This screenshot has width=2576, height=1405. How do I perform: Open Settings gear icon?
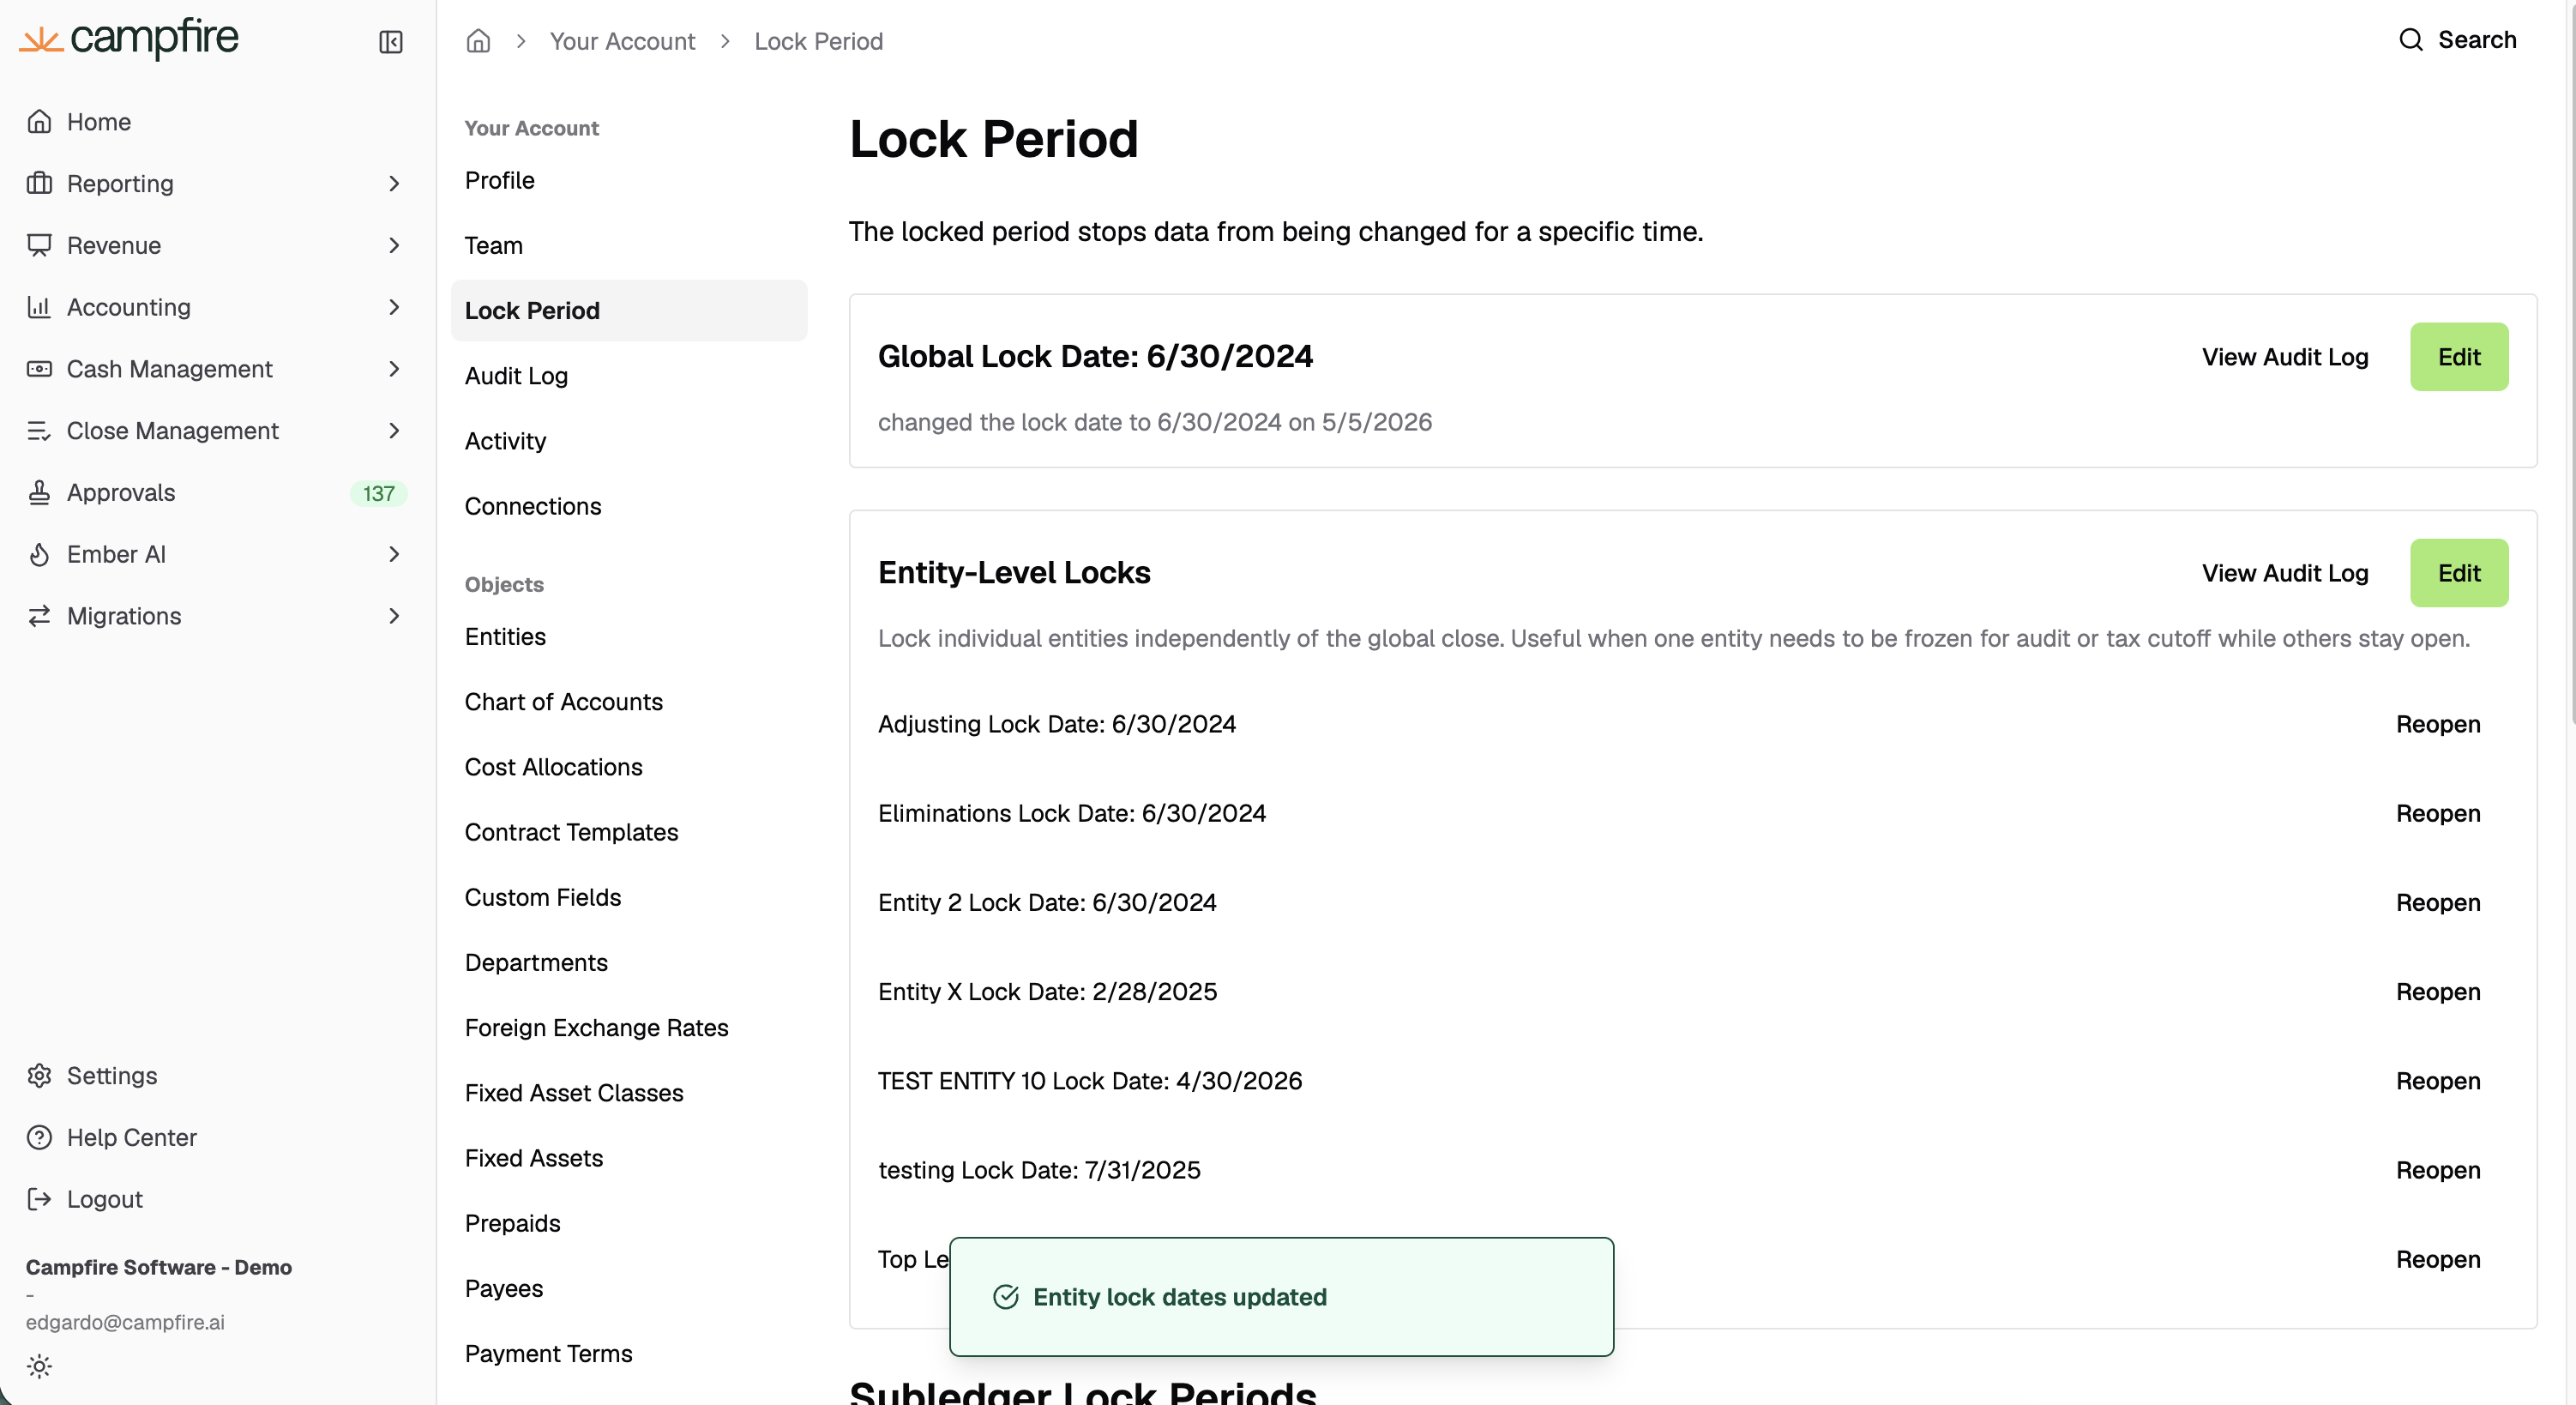(39, 1075)
